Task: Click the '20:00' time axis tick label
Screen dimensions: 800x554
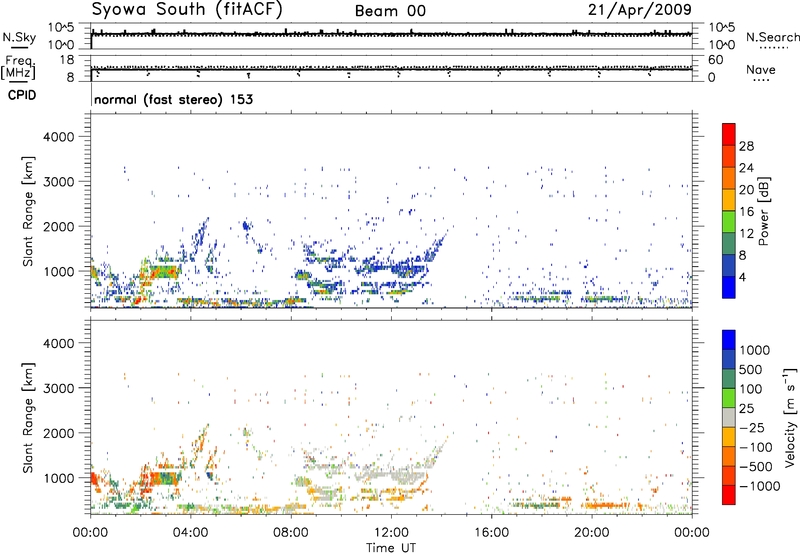Action: [592, 533]
